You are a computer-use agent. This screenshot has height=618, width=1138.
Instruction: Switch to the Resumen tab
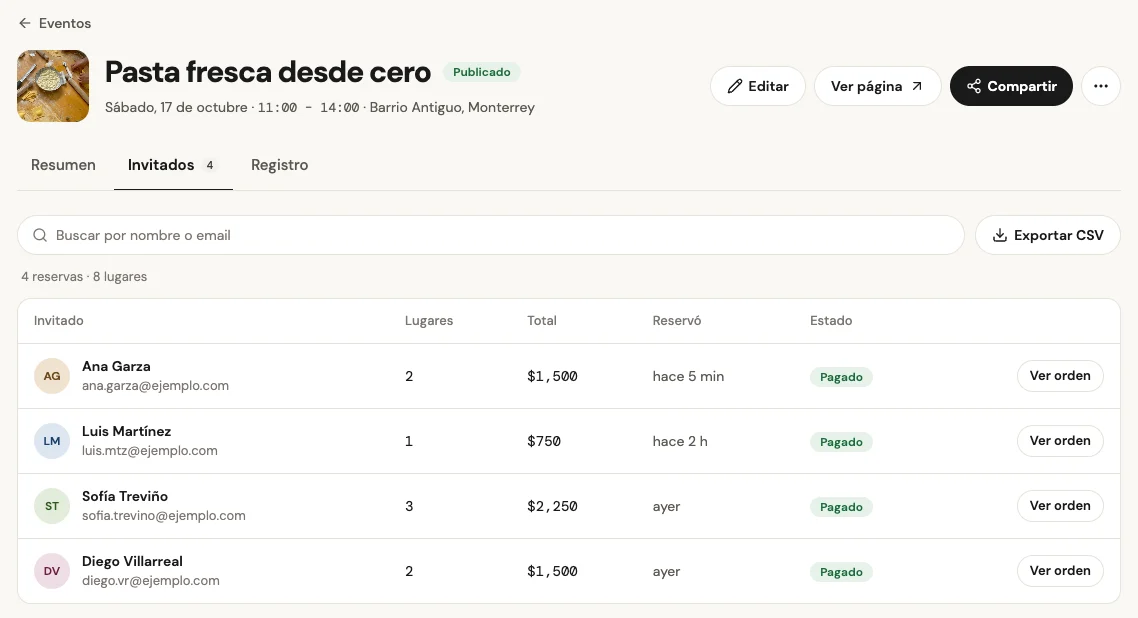click(x=63, y=165)
